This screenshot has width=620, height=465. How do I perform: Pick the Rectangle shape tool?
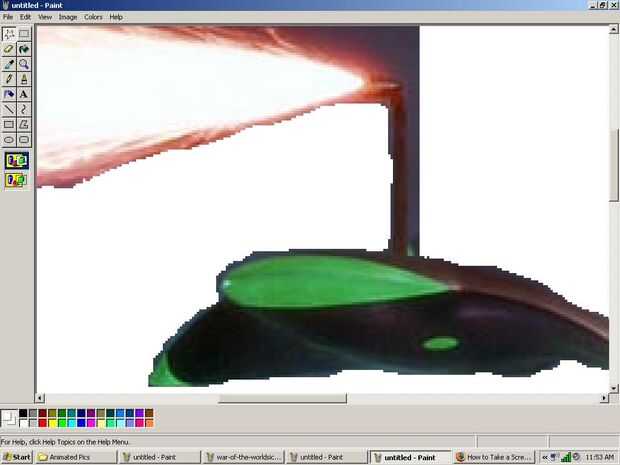point(9,125)
